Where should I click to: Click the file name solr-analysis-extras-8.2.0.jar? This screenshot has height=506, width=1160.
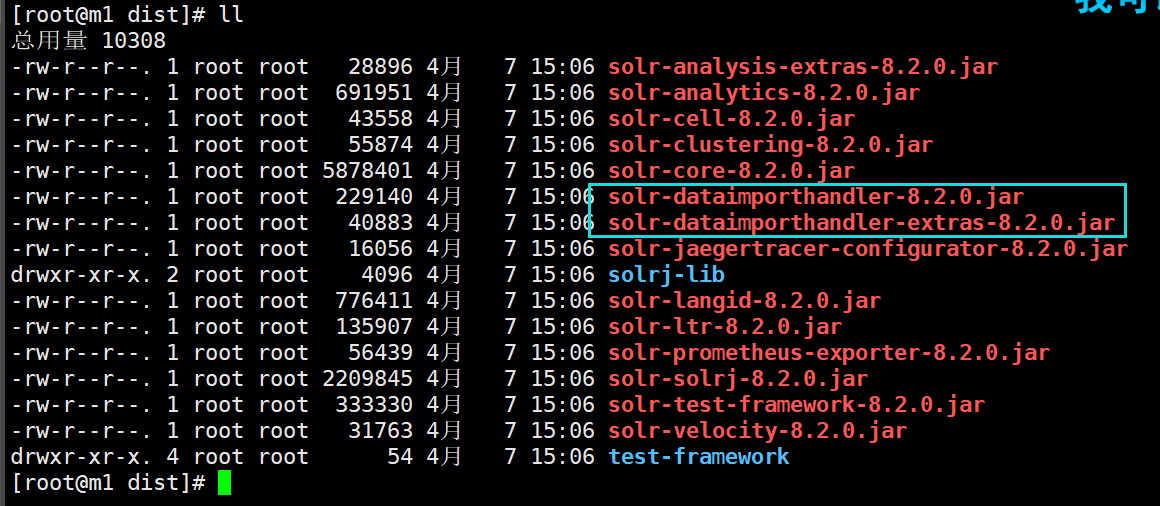pos(803,67)
